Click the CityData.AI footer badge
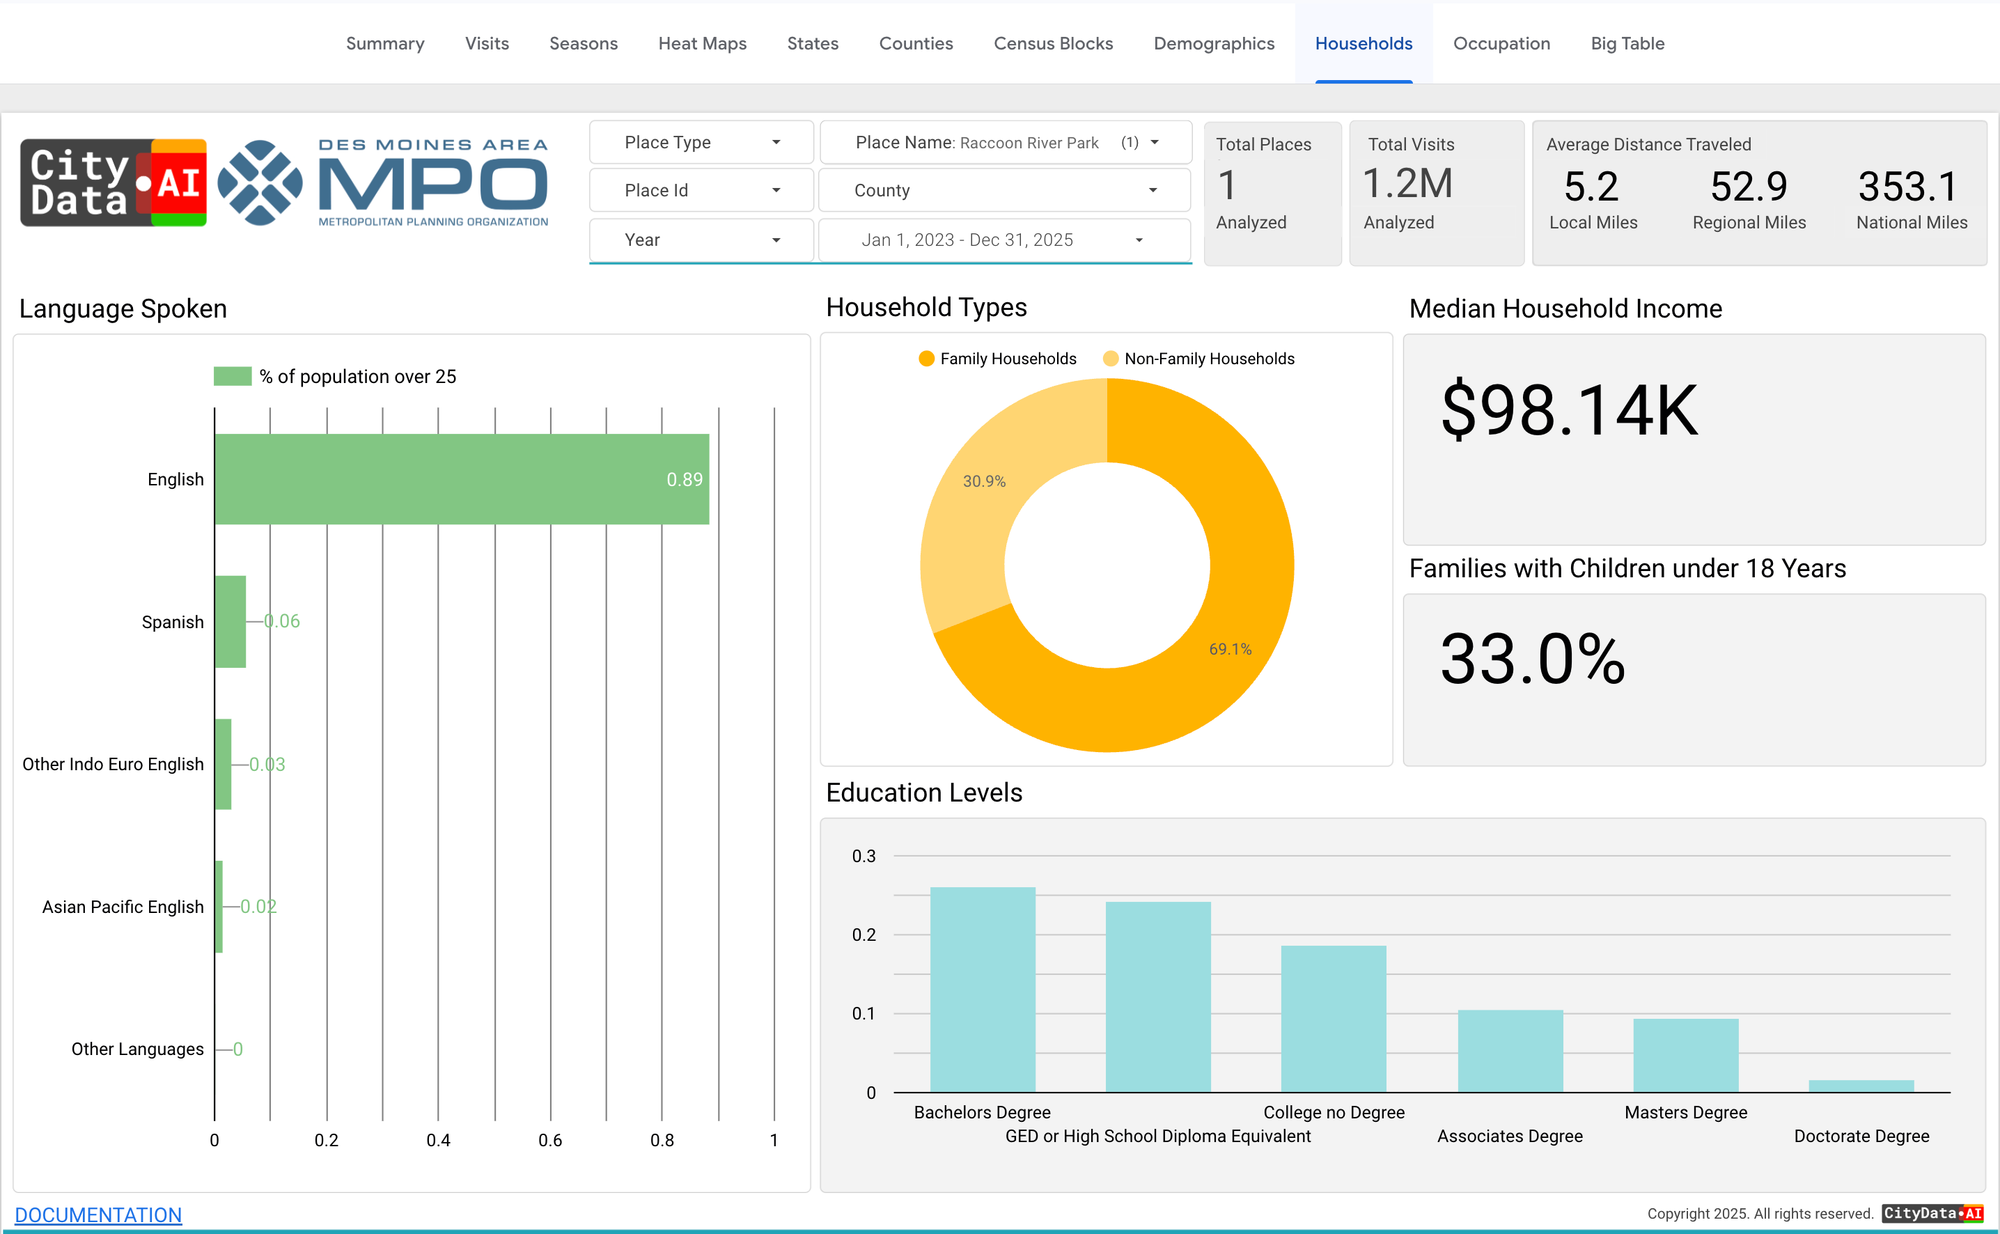The image size is (2000, 1234). tap(1932, 1213)
